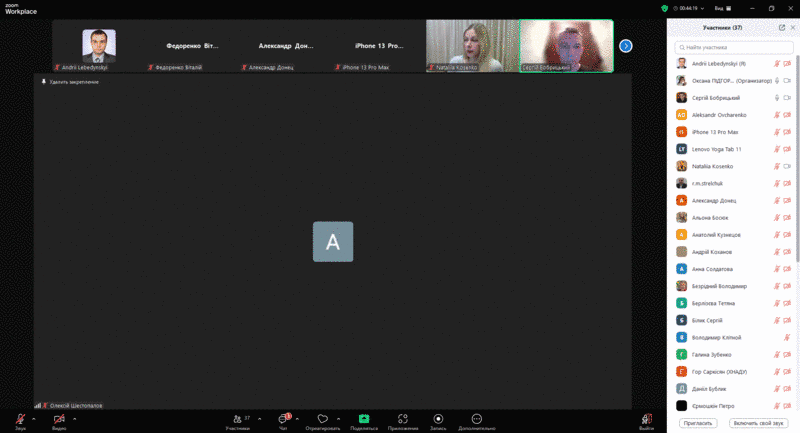Open the Reactions icon in the toolbar

[x=322, y=419]
